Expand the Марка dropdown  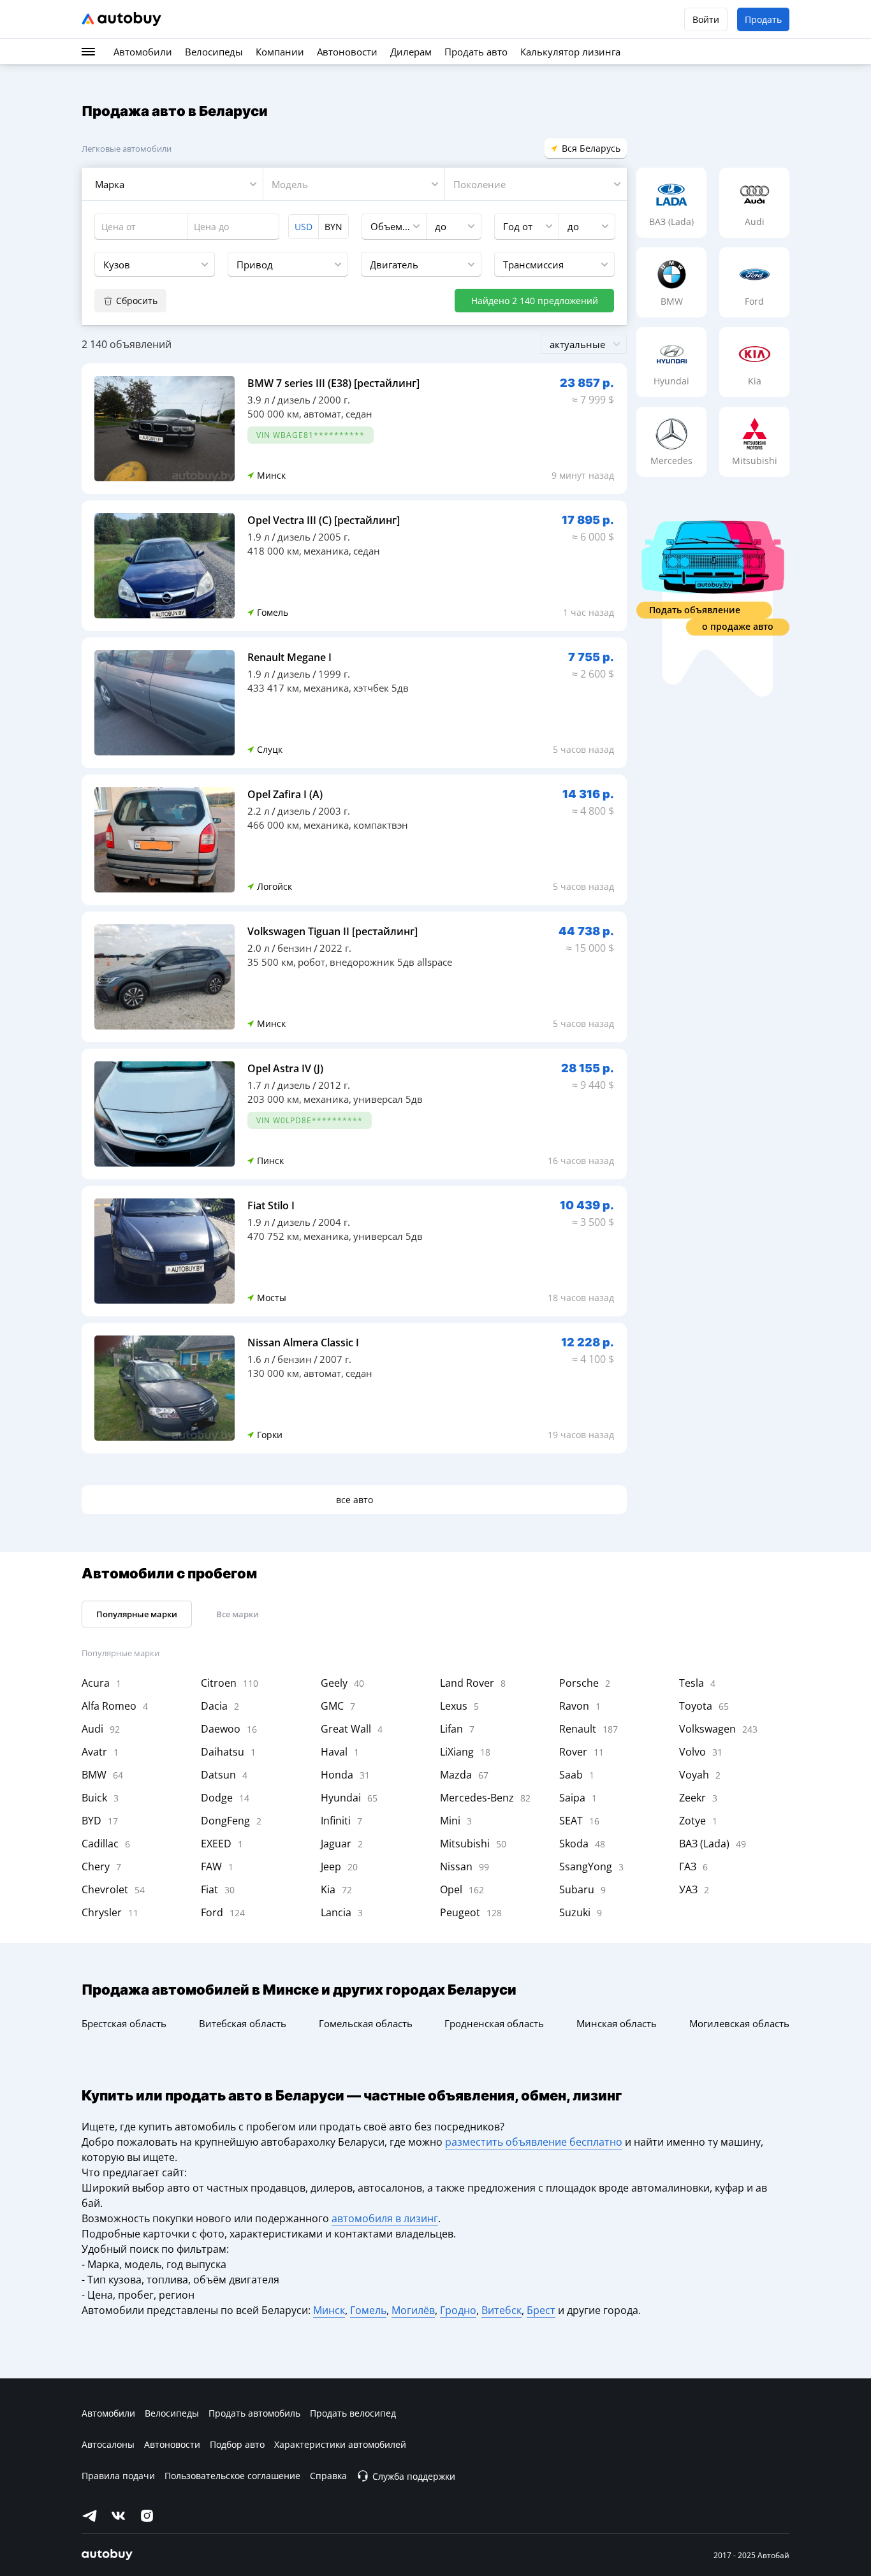pos(172,185)
